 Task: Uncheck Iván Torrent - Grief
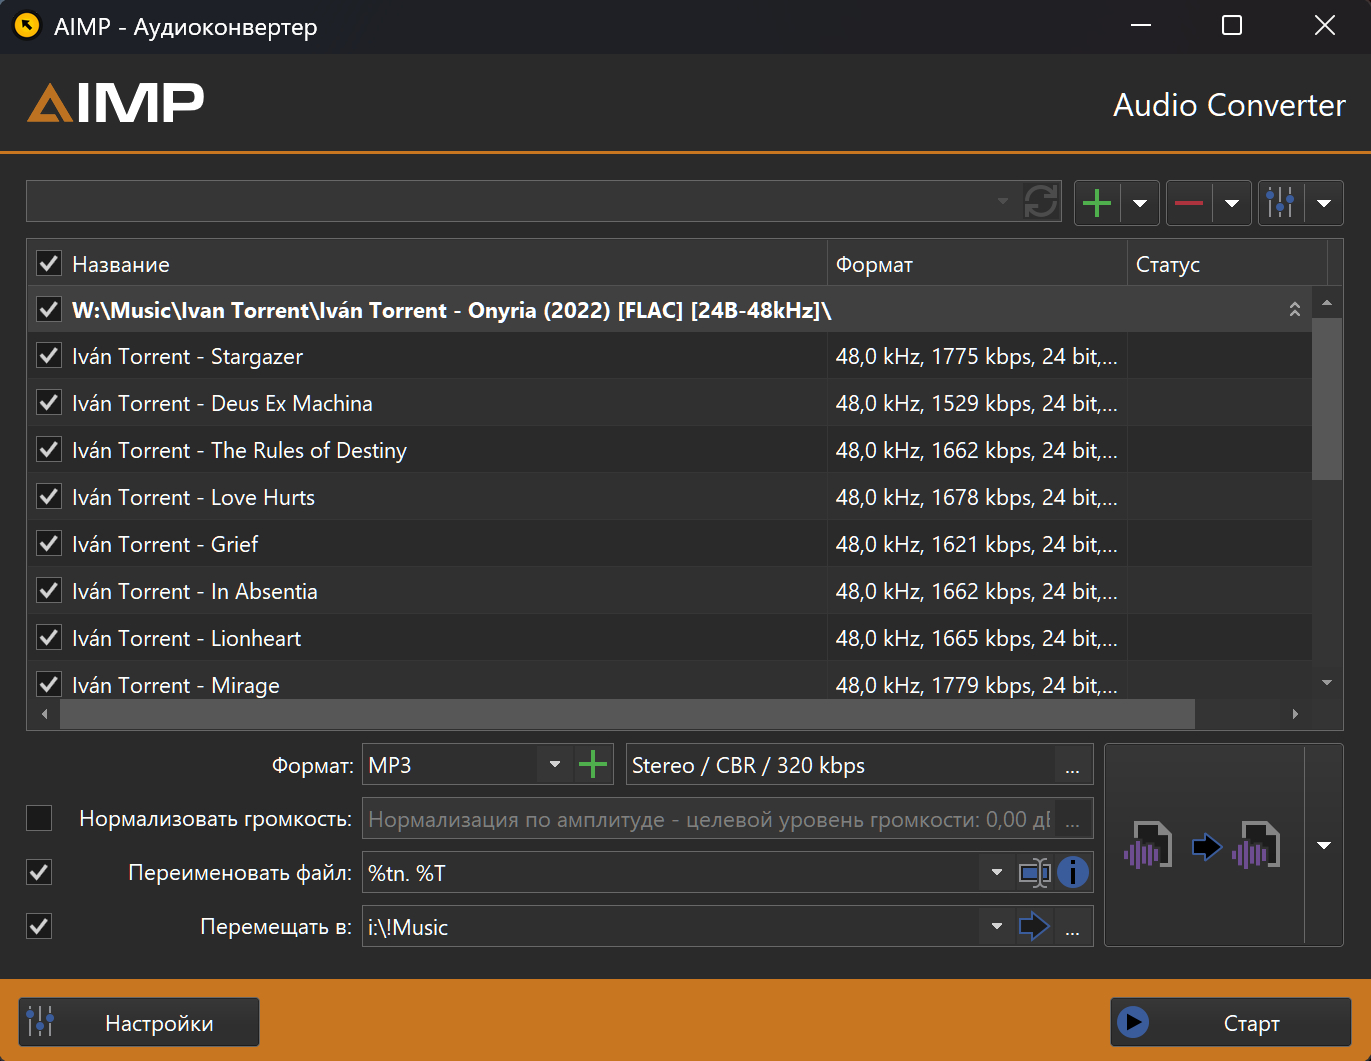coord(49,543)
